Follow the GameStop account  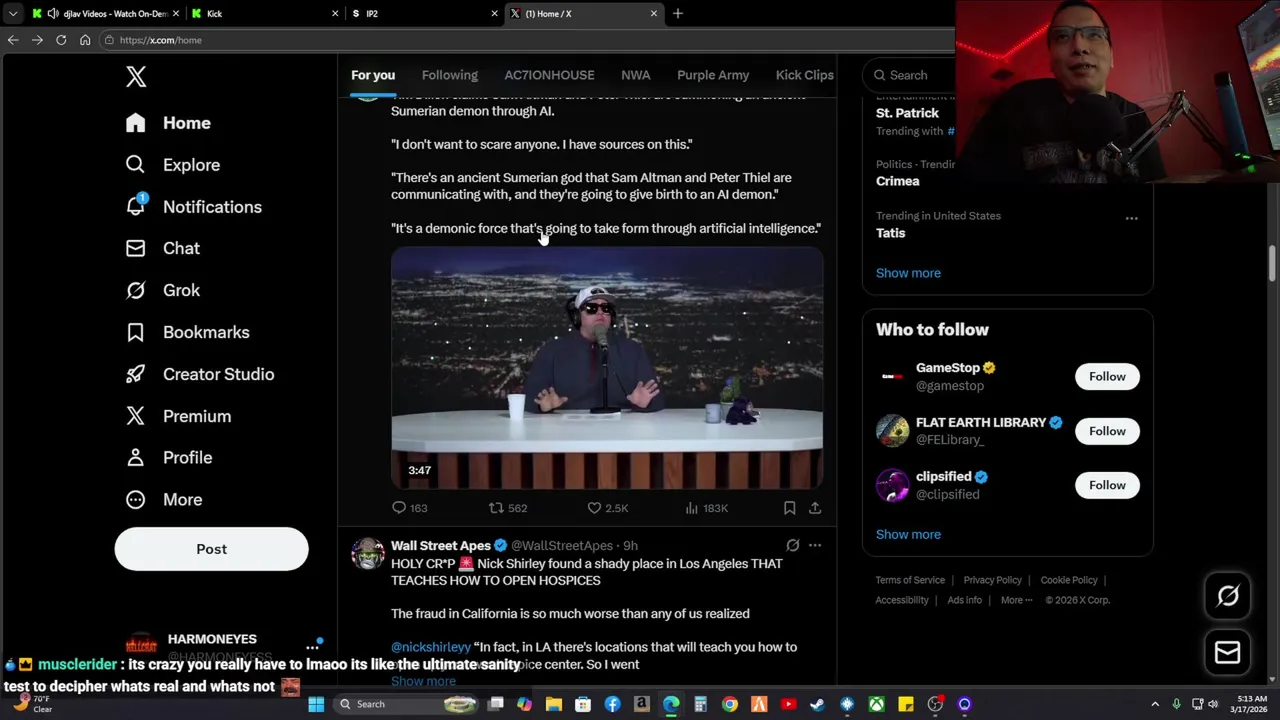[x=1107, y=376]
